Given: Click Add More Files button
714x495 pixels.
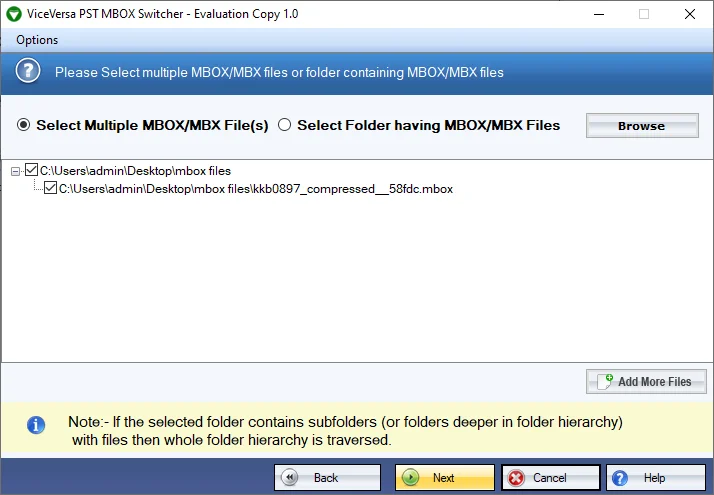Looking at the screenshot, I should coord(646,382).
